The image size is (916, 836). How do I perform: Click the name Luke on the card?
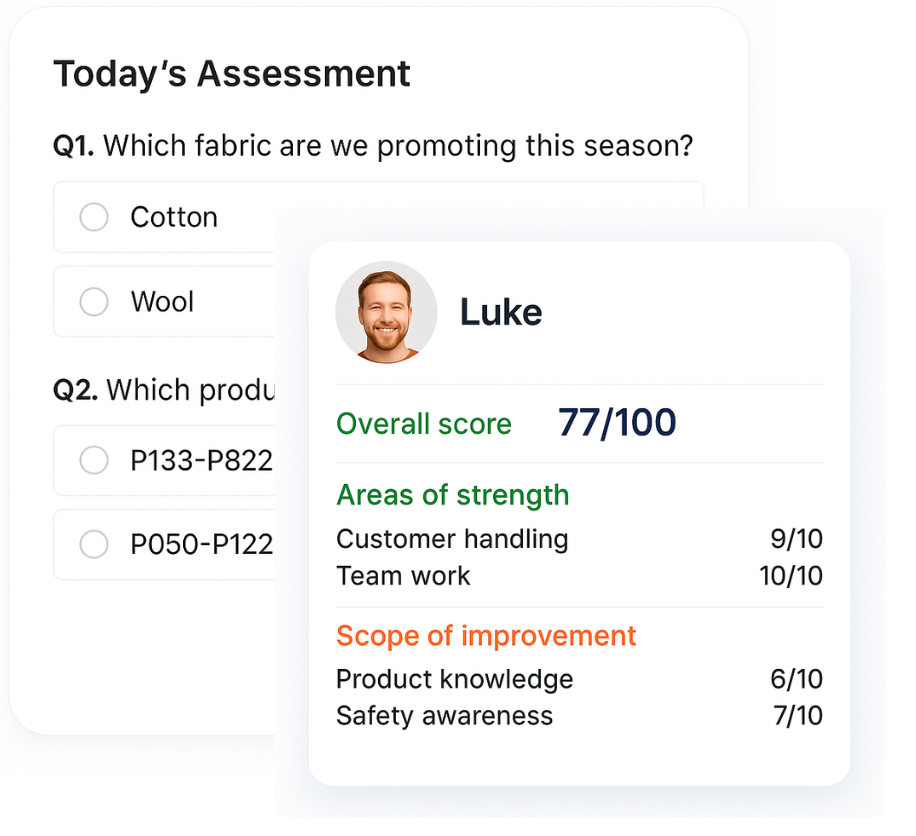(500, 313)
